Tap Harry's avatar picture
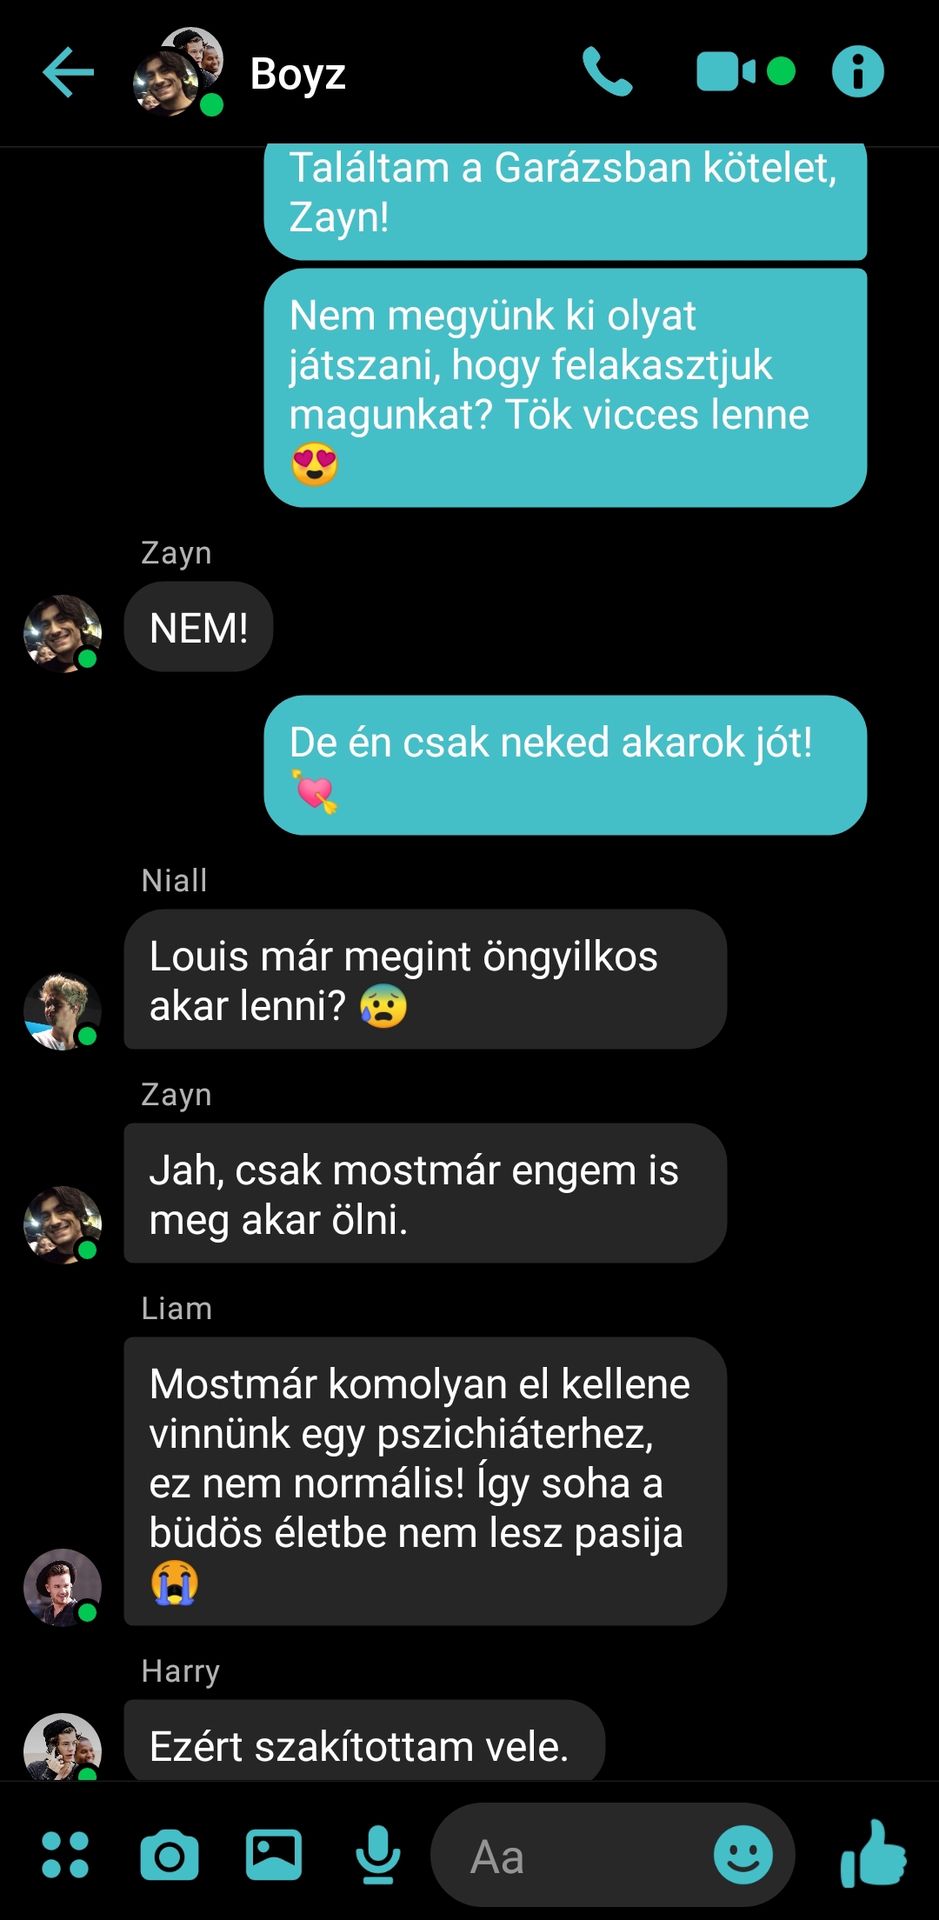 62,1748
